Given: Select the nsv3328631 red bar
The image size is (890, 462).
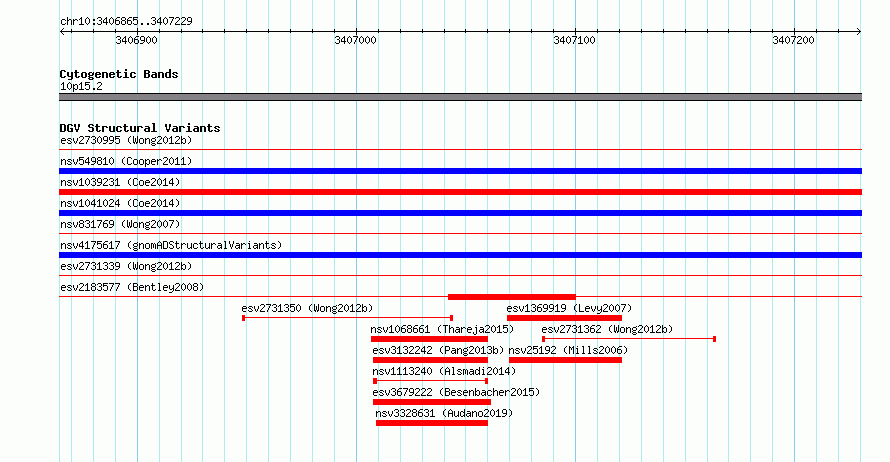Looking at the screenshot, I should pos(432,423).
